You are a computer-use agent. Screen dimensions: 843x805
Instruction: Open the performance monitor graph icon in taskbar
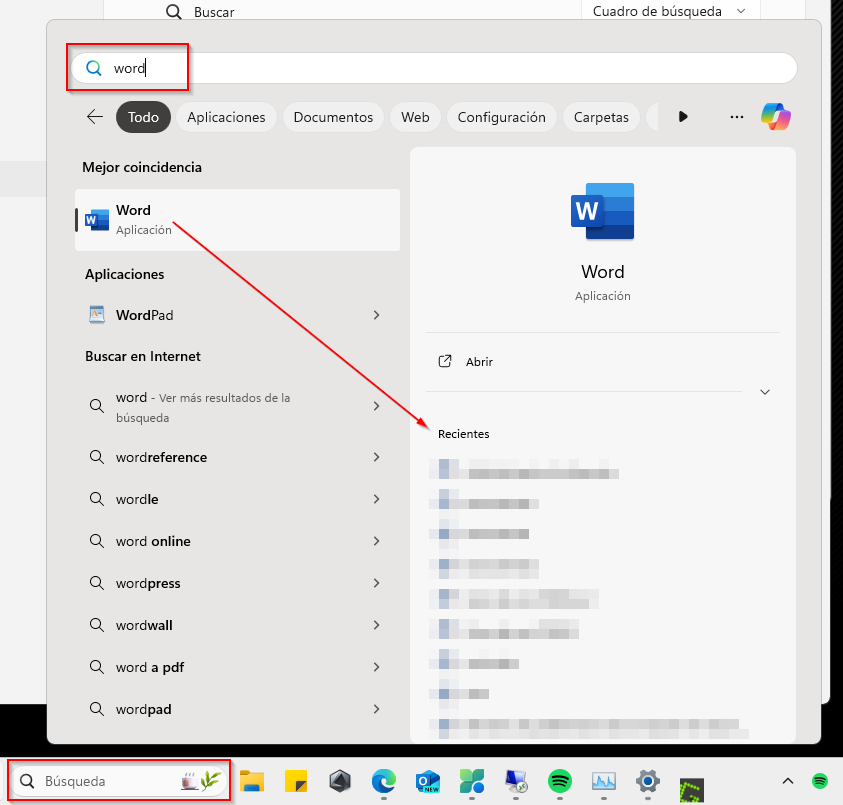604,781
